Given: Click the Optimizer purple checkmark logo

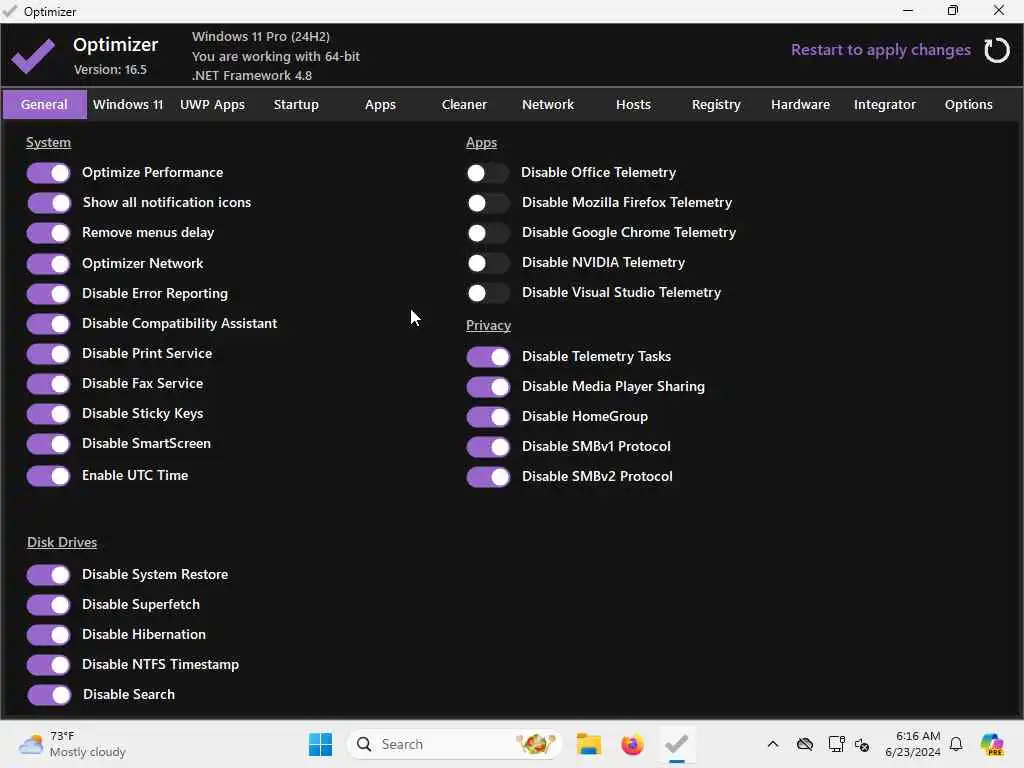Looking at the screenshot, I should pyautogui.click(x=33, y=56).
